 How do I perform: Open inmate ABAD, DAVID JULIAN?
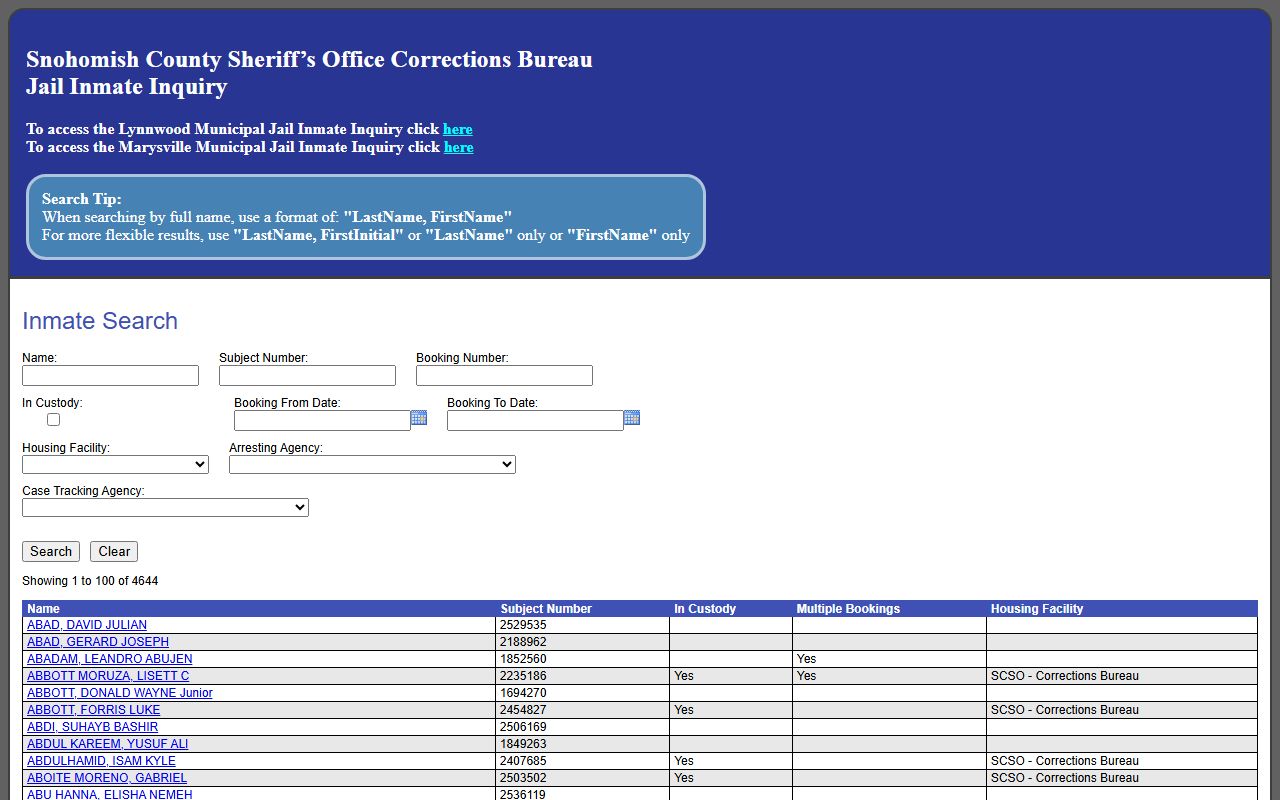[87, 625]
